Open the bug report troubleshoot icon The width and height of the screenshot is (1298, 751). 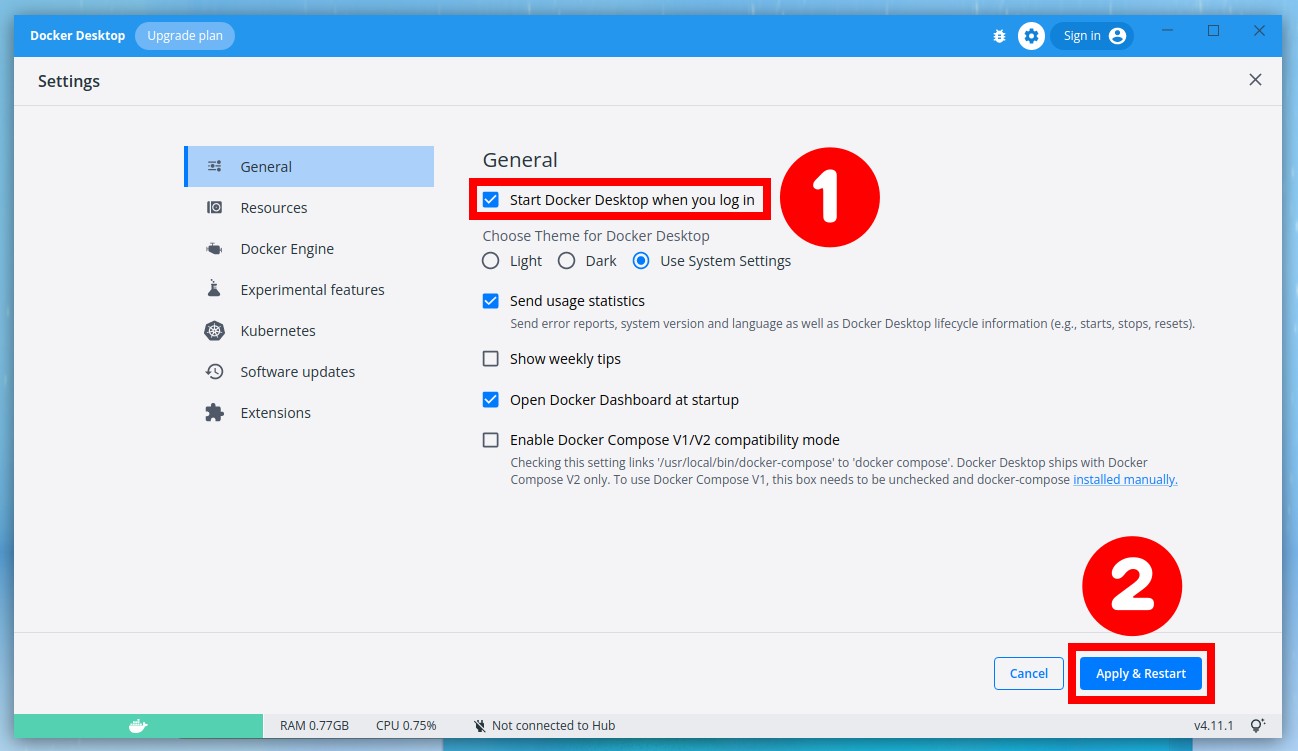click(999, 36)
